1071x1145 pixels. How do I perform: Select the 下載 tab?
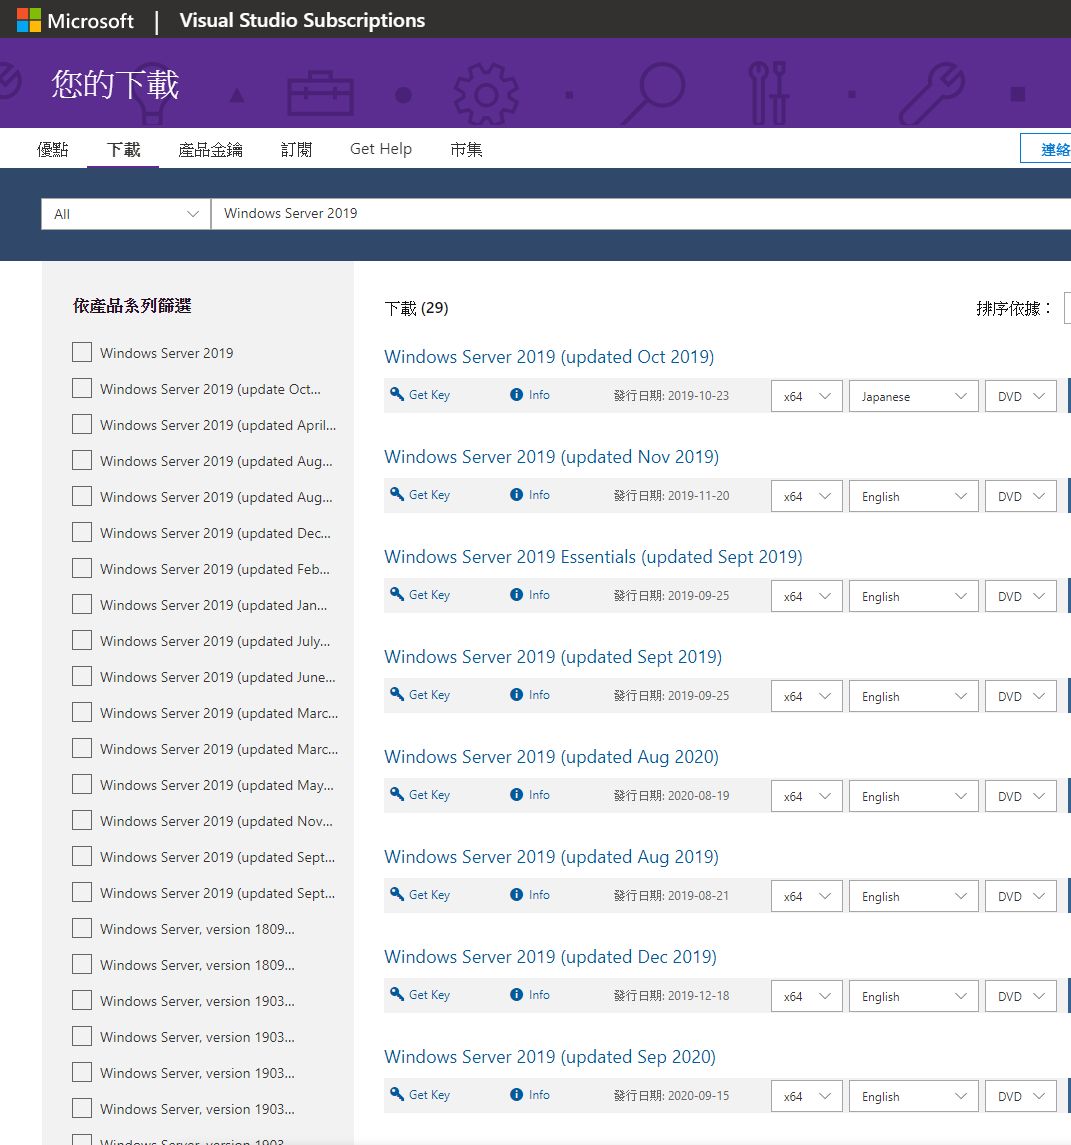(123, 150)
